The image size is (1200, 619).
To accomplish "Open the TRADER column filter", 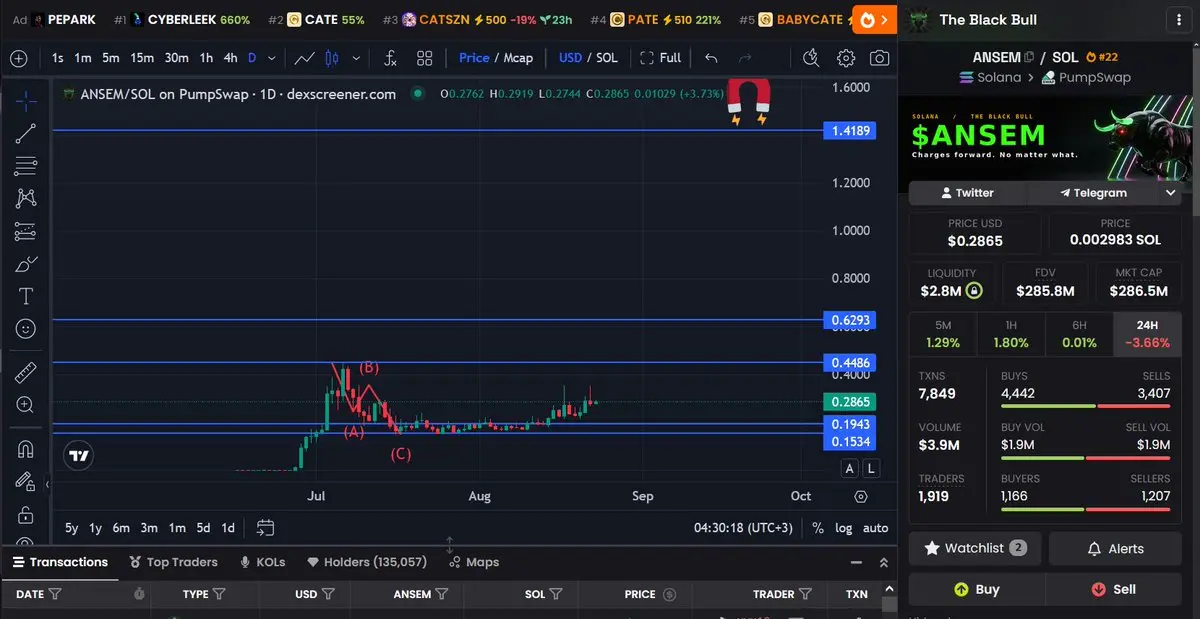I will click(805, 594).
